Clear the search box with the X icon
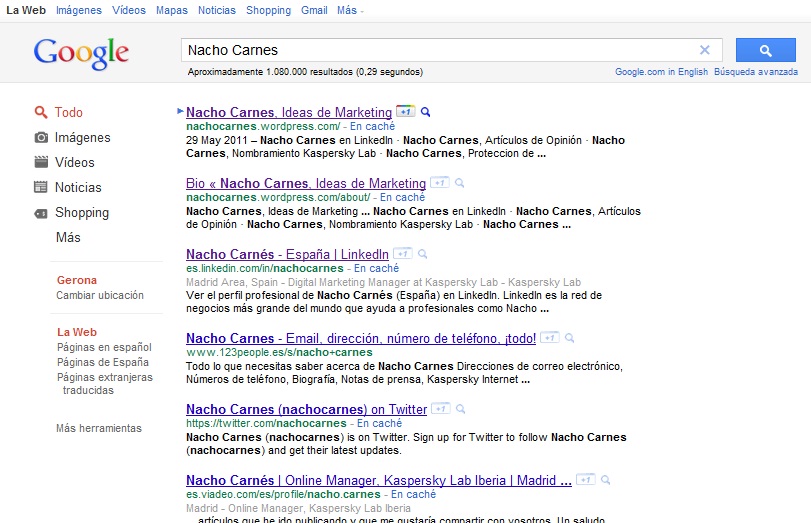This screenshot has width=811, height=523. (x=704, y=50)
